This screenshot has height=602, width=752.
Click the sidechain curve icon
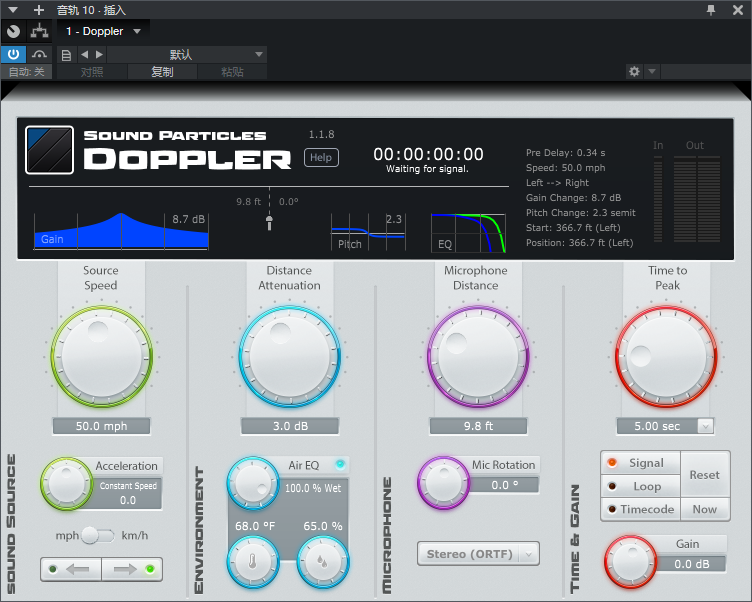[x=39, y=54]
